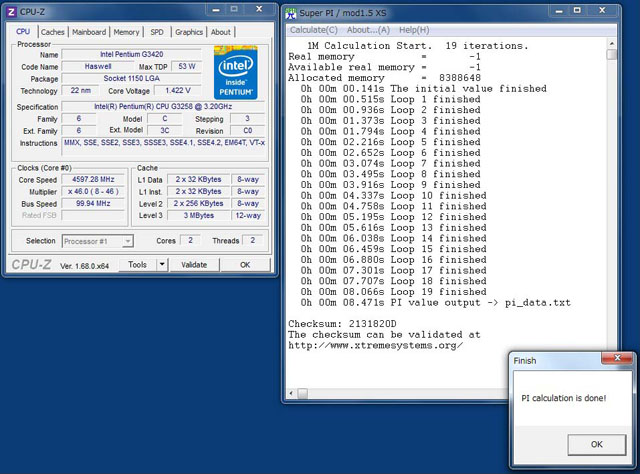The image size is (640, 474).
Task: Click the Allocated memory 8388648 line
Action: pyautogui.click(x=384, y=78)
